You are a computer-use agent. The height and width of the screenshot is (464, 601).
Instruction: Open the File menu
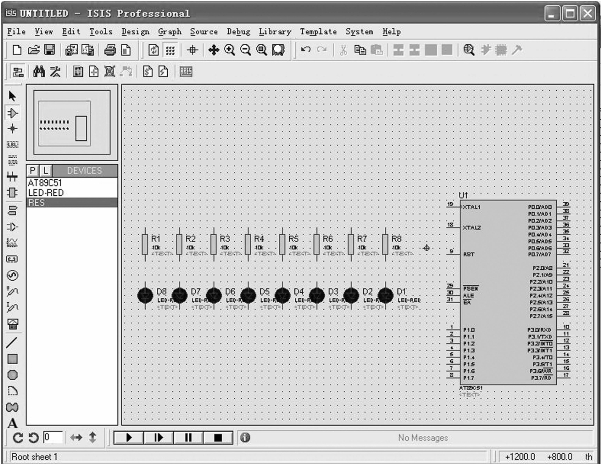tap(16, 32)
